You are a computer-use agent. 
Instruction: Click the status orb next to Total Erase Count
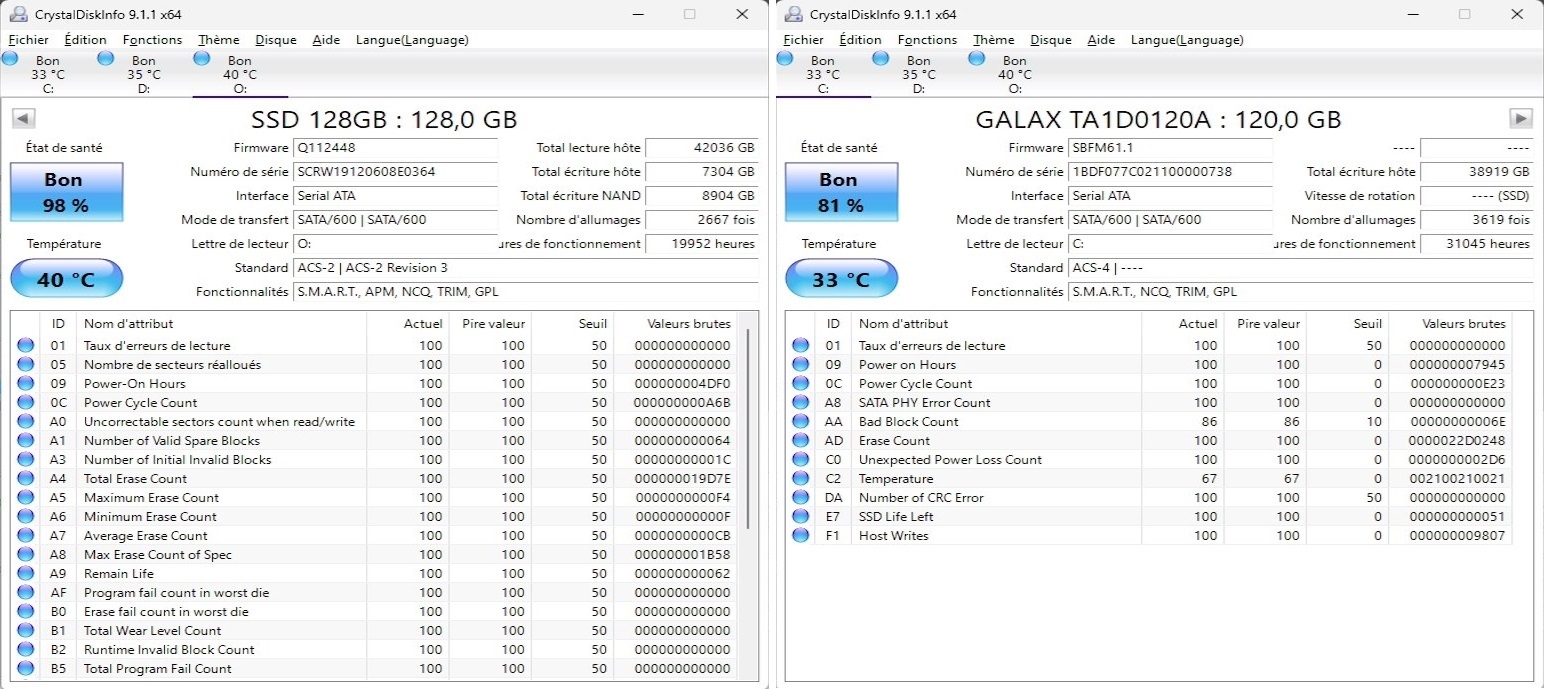(x=25, y=479)
